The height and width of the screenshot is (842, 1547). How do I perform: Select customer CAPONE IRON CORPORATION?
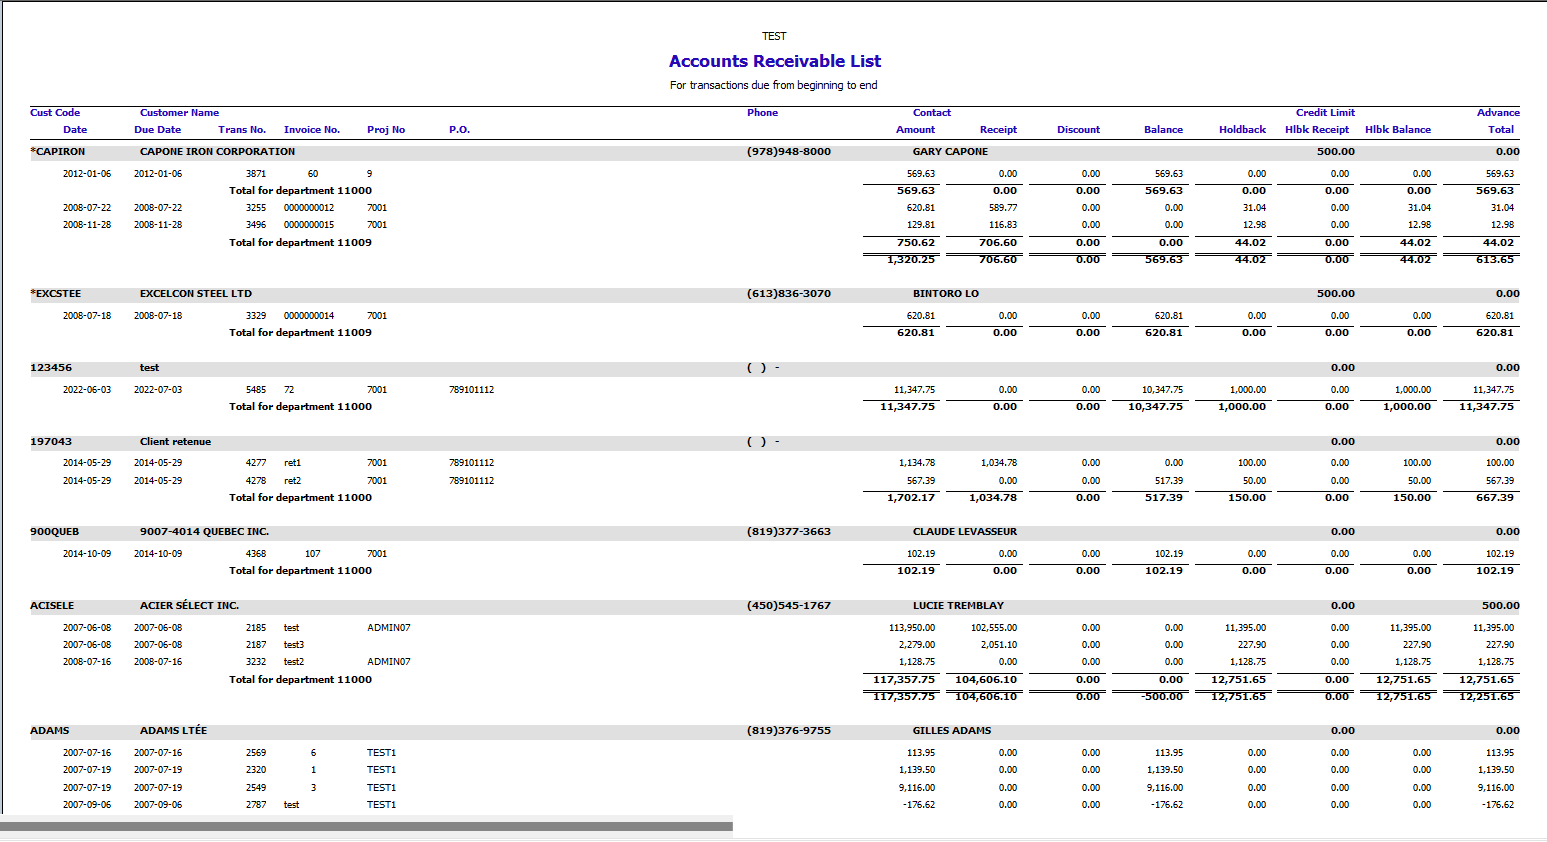click(x=217, y=152)
